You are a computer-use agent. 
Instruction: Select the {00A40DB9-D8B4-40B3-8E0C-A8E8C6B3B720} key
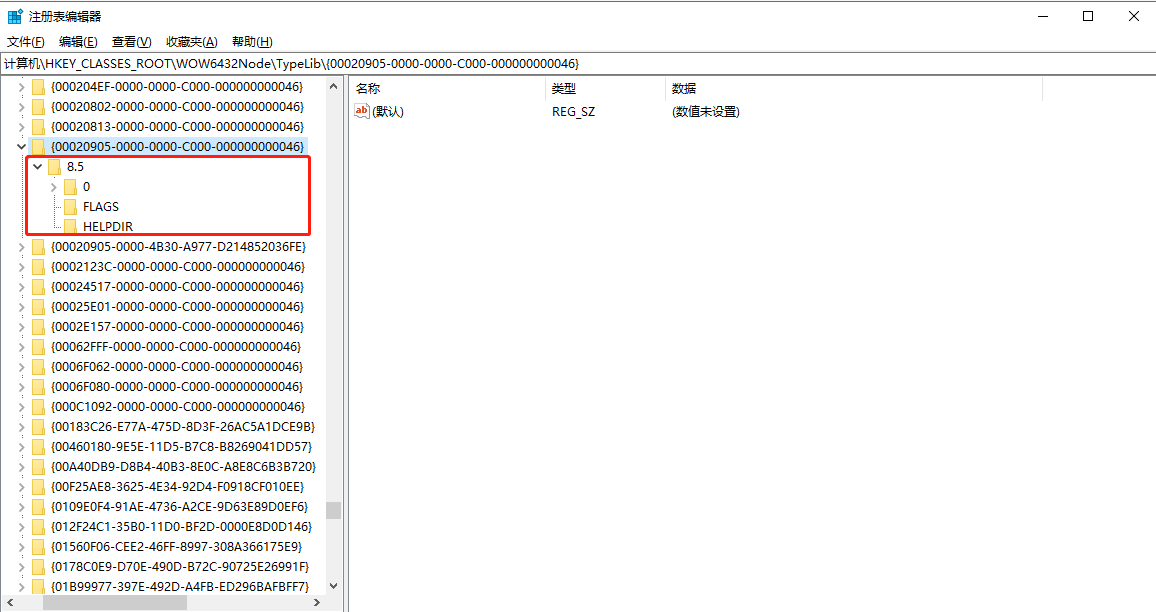pyautogui.click(x=182, y=467)
